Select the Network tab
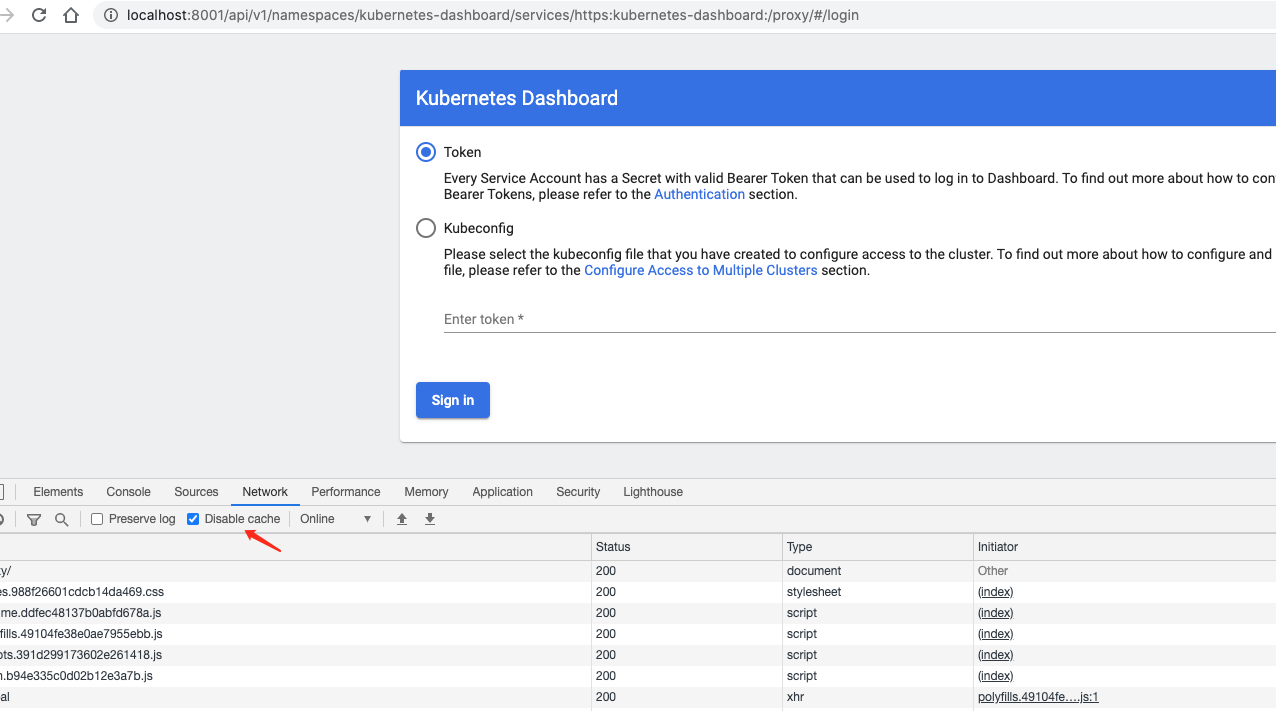This screenshot has height=711, width=1276. 265,492
